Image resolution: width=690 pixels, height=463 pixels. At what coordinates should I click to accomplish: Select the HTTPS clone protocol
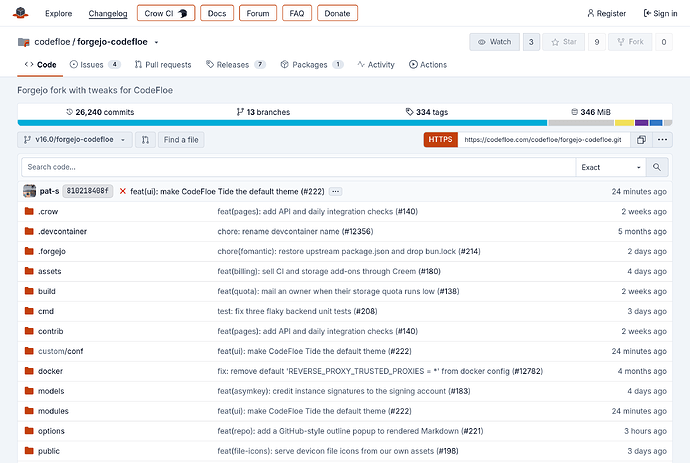(440, 140)
